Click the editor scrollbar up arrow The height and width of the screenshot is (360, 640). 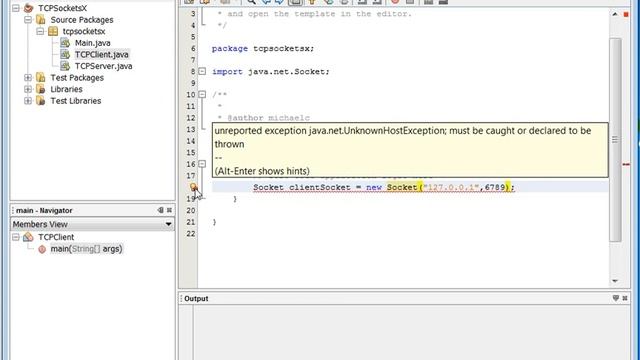615,14
